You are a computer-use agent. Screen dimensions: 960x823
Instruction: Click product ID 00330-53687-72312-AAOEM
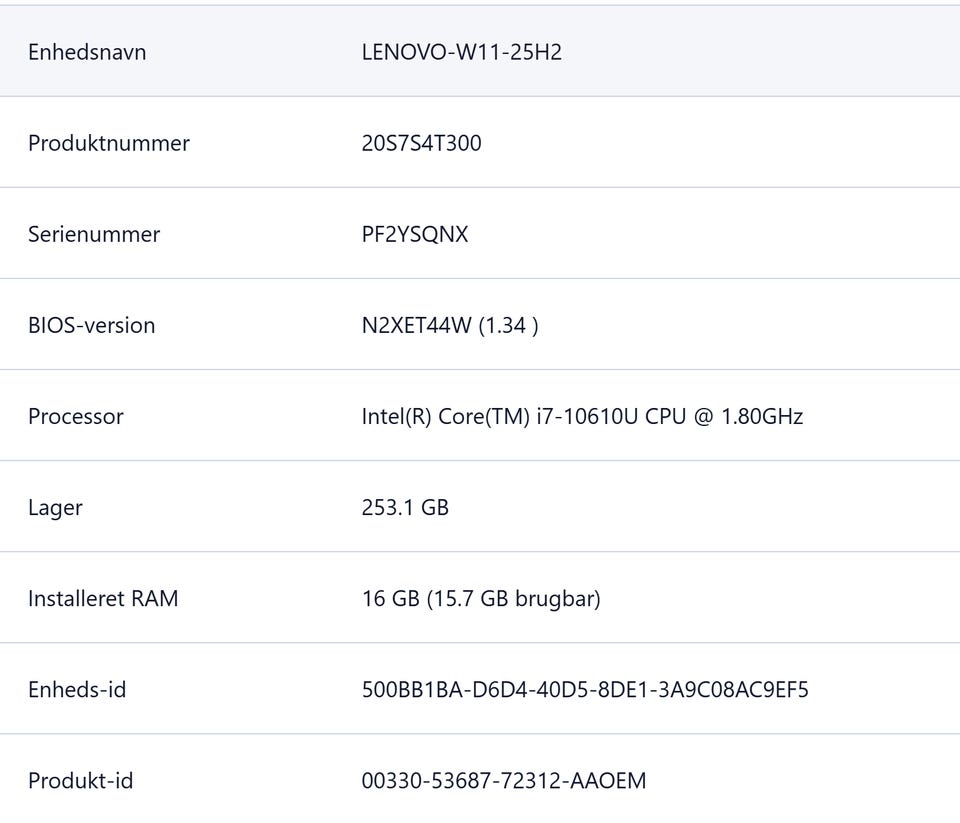coord(504,781)
